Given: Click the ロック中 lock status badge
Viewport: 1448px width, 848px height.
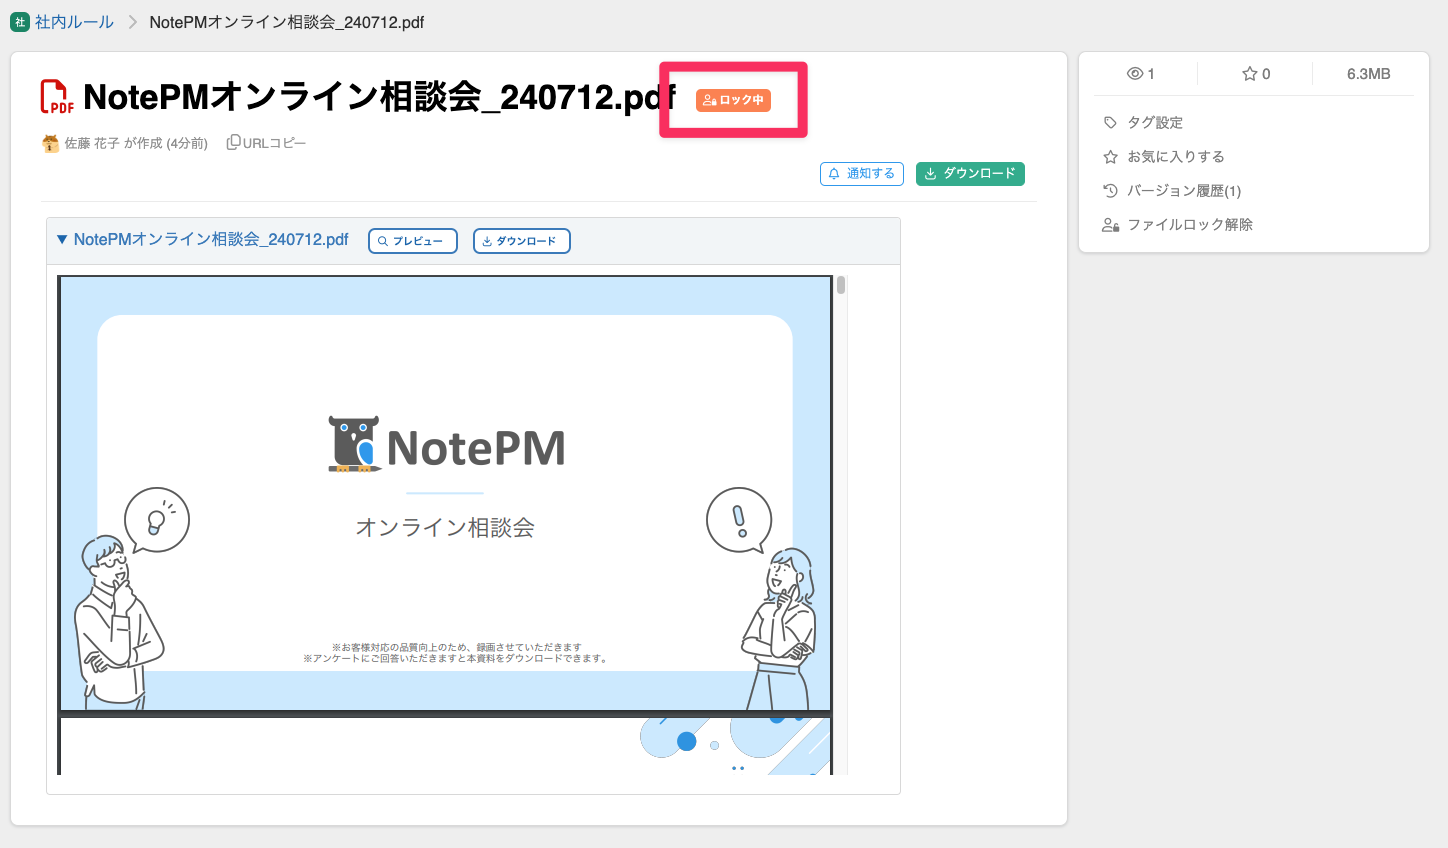Looking at the screenshot, I should [x=733, y=100].
